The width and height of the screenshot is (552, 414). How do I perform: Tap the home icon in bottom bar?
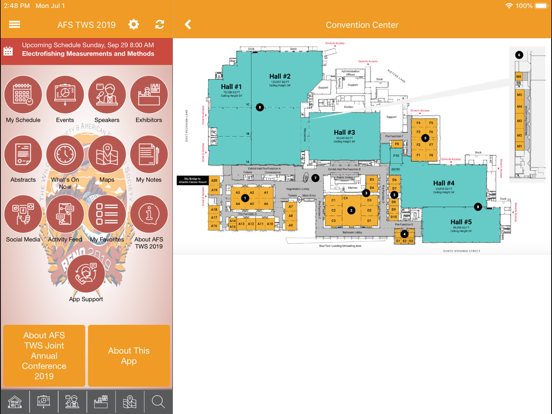[x=15, y=402]
